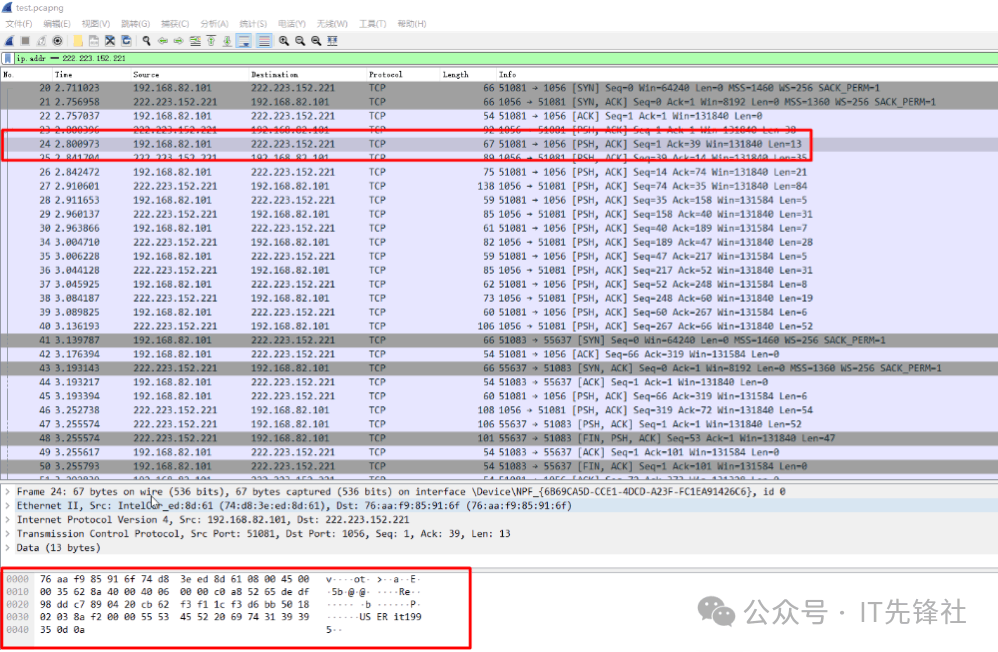Click the find packet magnifier icon
This screenshot has height=652, width=998.
tap(146, 41)
